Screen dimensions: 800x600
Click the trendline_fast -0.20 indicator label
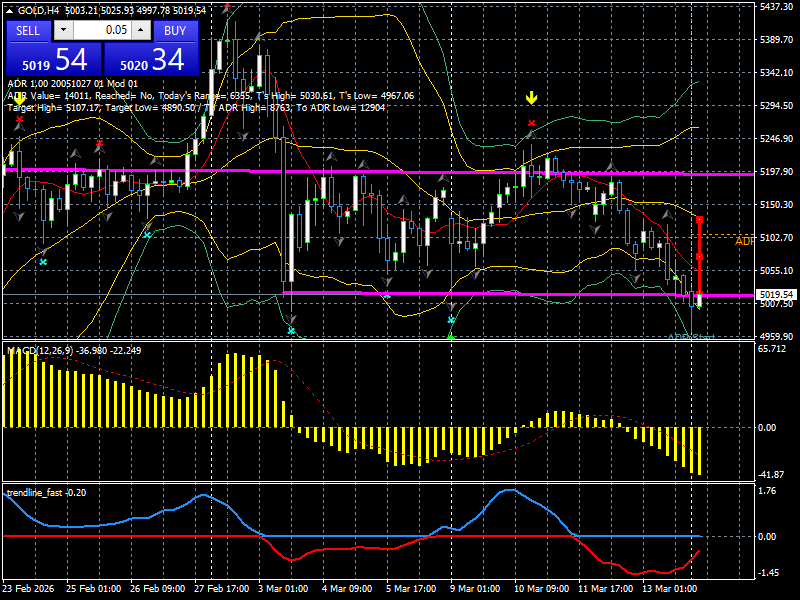[46, 493]
